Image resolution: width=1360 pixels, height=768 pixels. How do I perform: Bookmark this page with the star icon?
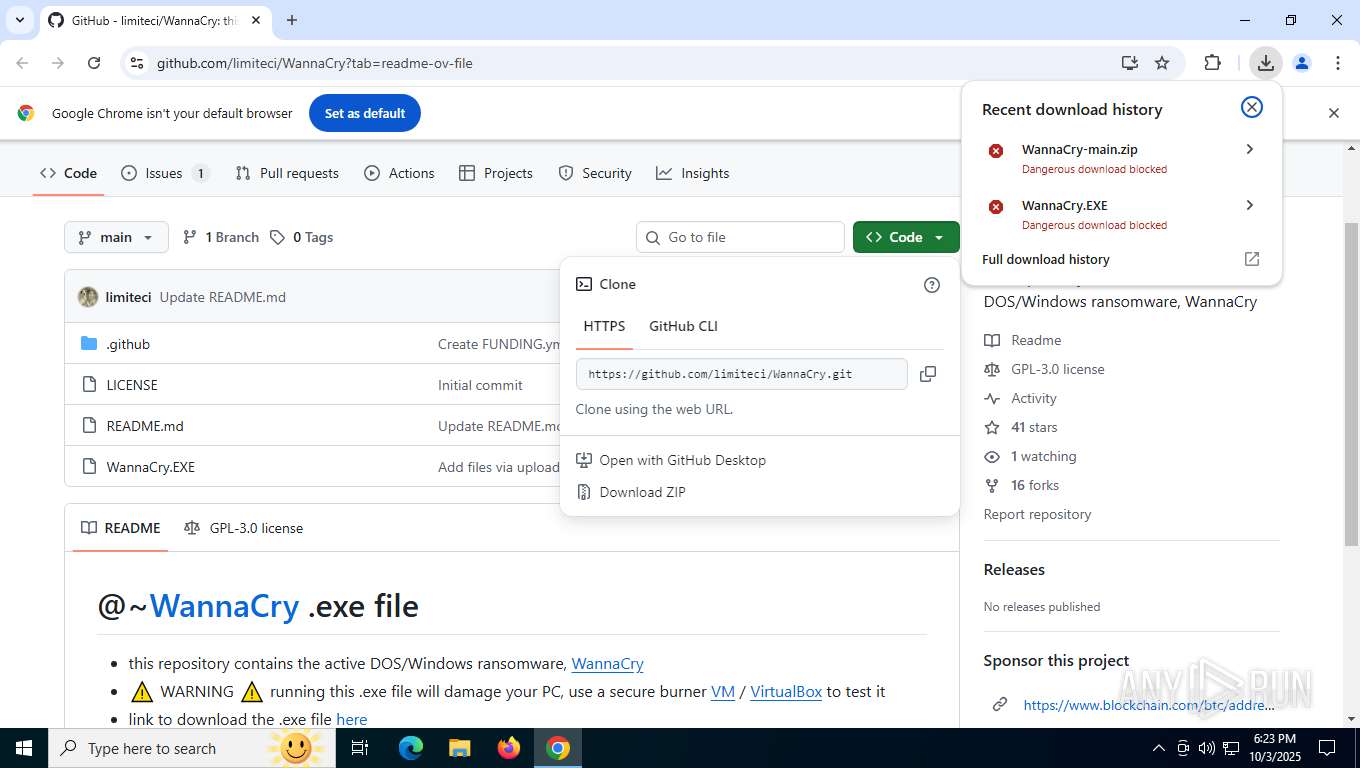tap(1162, 63)
